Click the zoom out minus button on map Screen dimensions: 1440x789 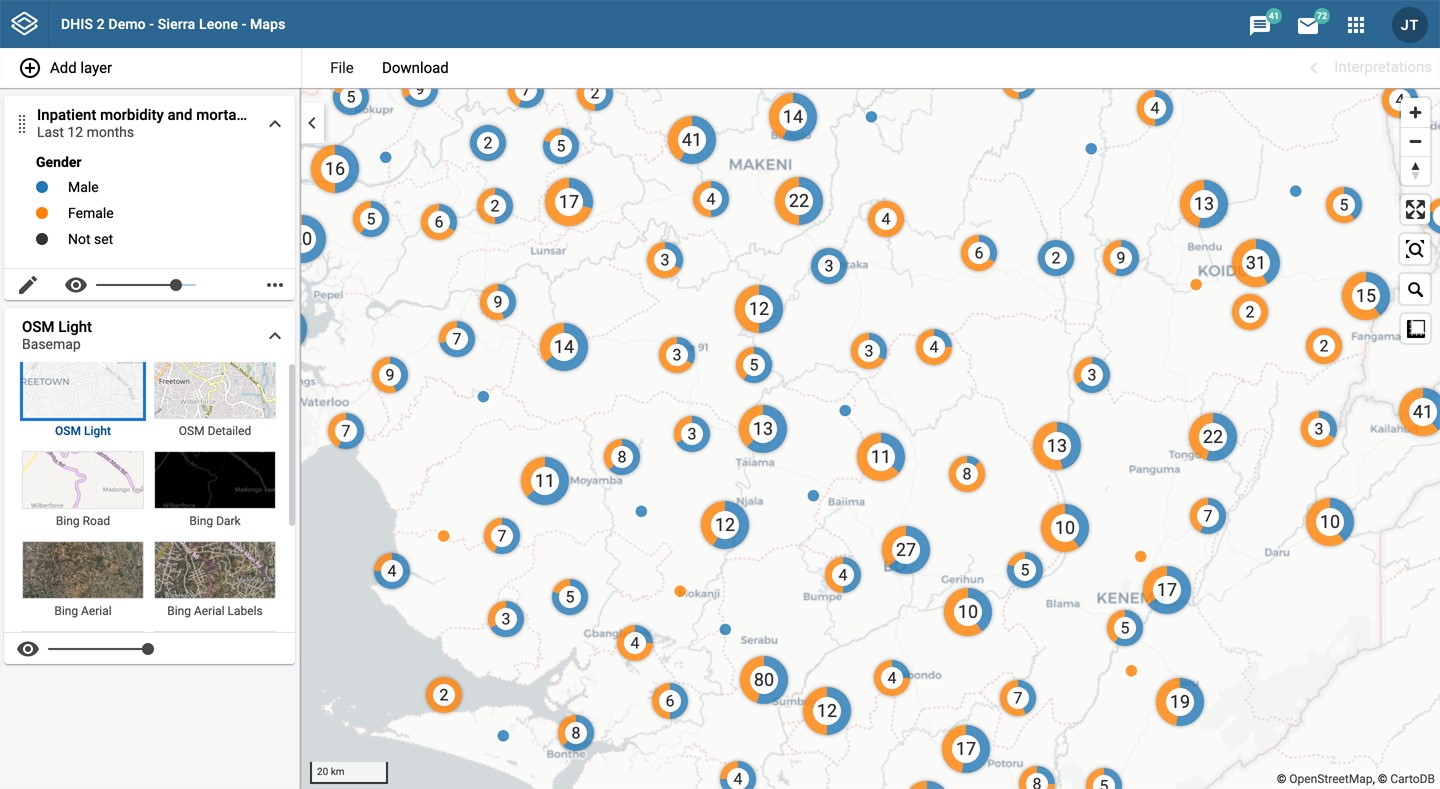[x=1415, y=142]
